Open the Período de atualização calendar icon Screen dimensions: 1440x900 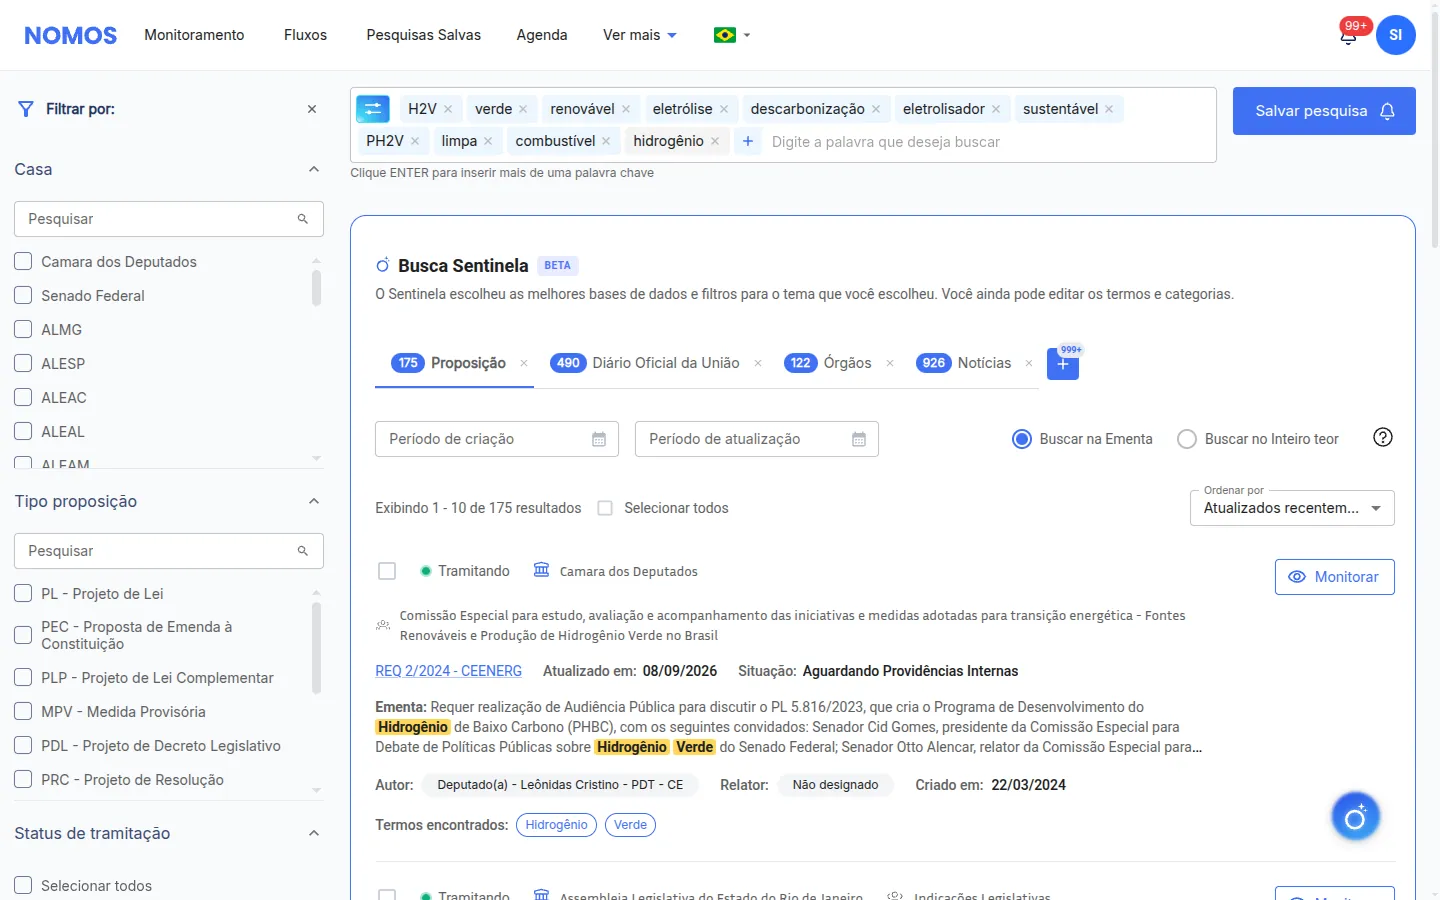(859, 439)
